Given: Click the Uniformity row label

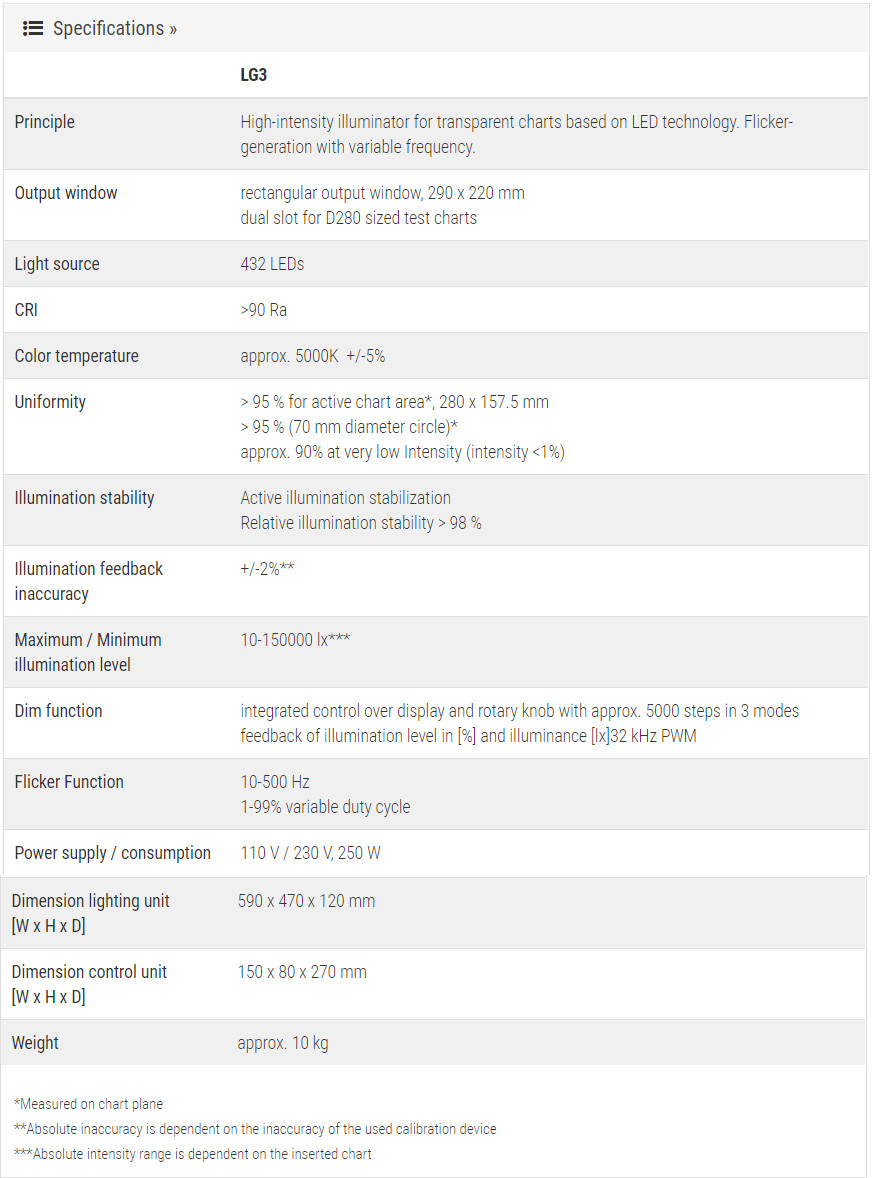Looking at the screenshot, I should click(50, 402).
